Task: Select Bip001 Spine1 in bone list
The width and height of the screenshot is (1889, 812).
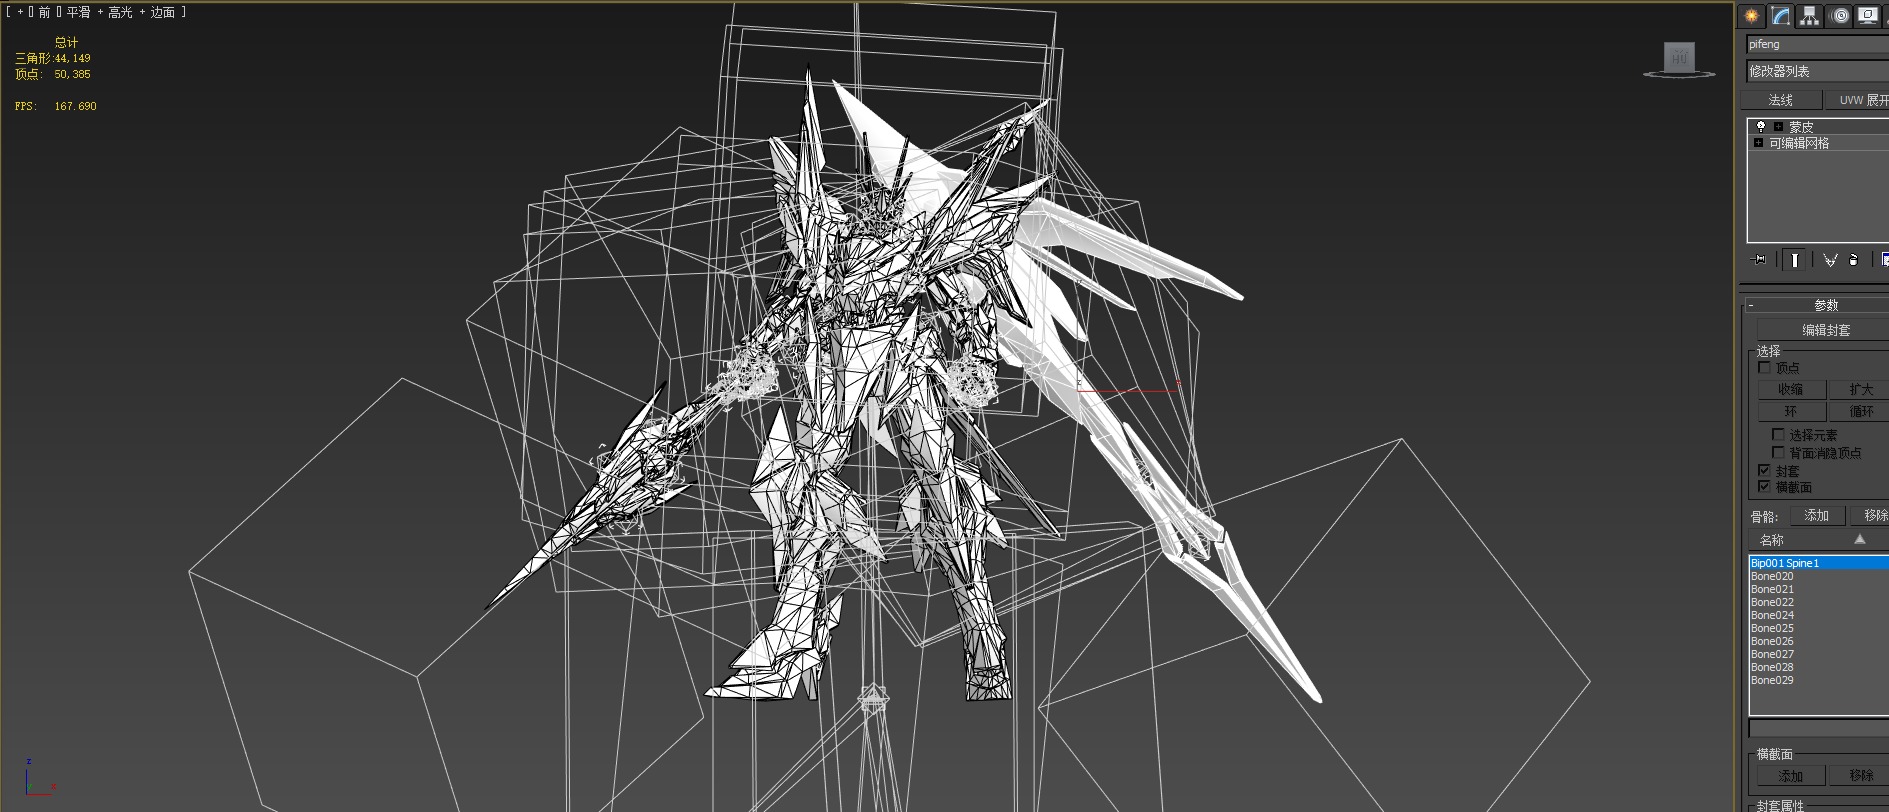Action: point(1818,563)
